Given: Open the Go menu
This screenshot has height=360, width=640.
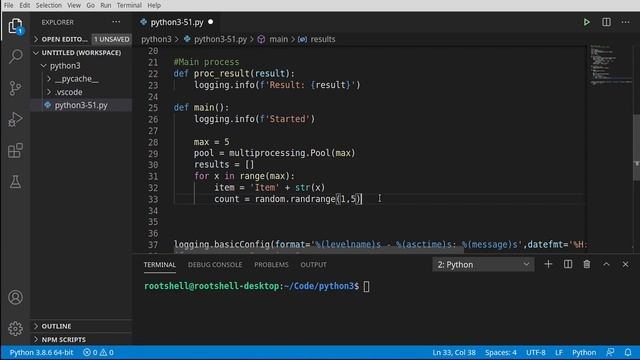Looking at the screenshot, I should [91, 5].
